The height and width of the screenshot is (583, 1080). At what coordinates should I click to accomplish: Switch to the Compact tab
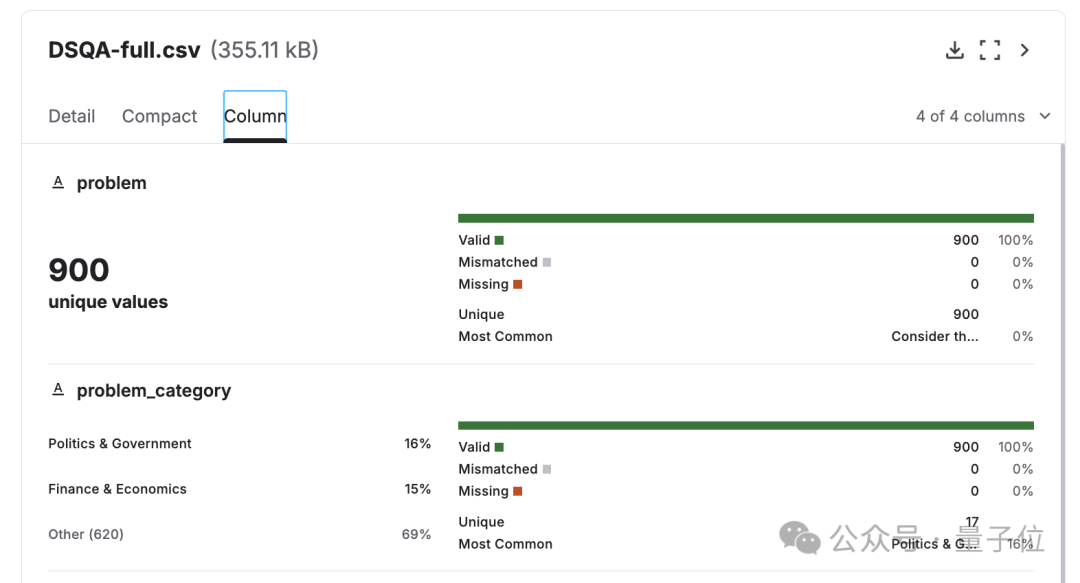[x=160, y=116]
